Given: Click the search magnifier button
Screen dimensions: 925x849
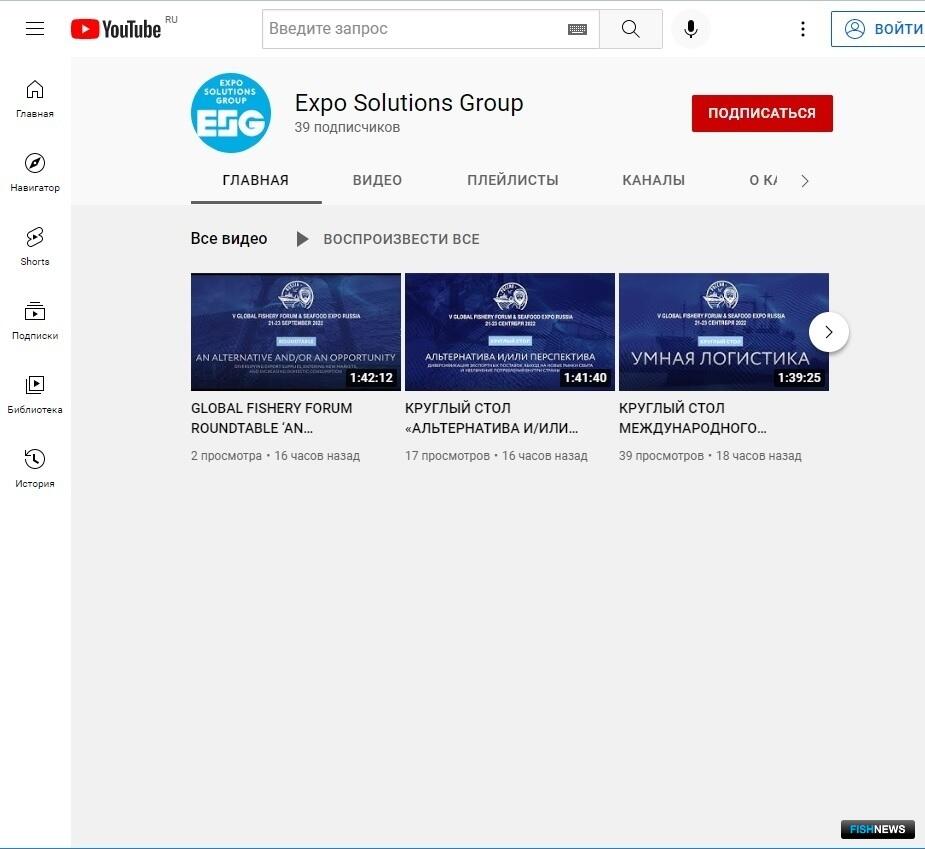Looking at the screenshot, I should click(x=630, y=29).
